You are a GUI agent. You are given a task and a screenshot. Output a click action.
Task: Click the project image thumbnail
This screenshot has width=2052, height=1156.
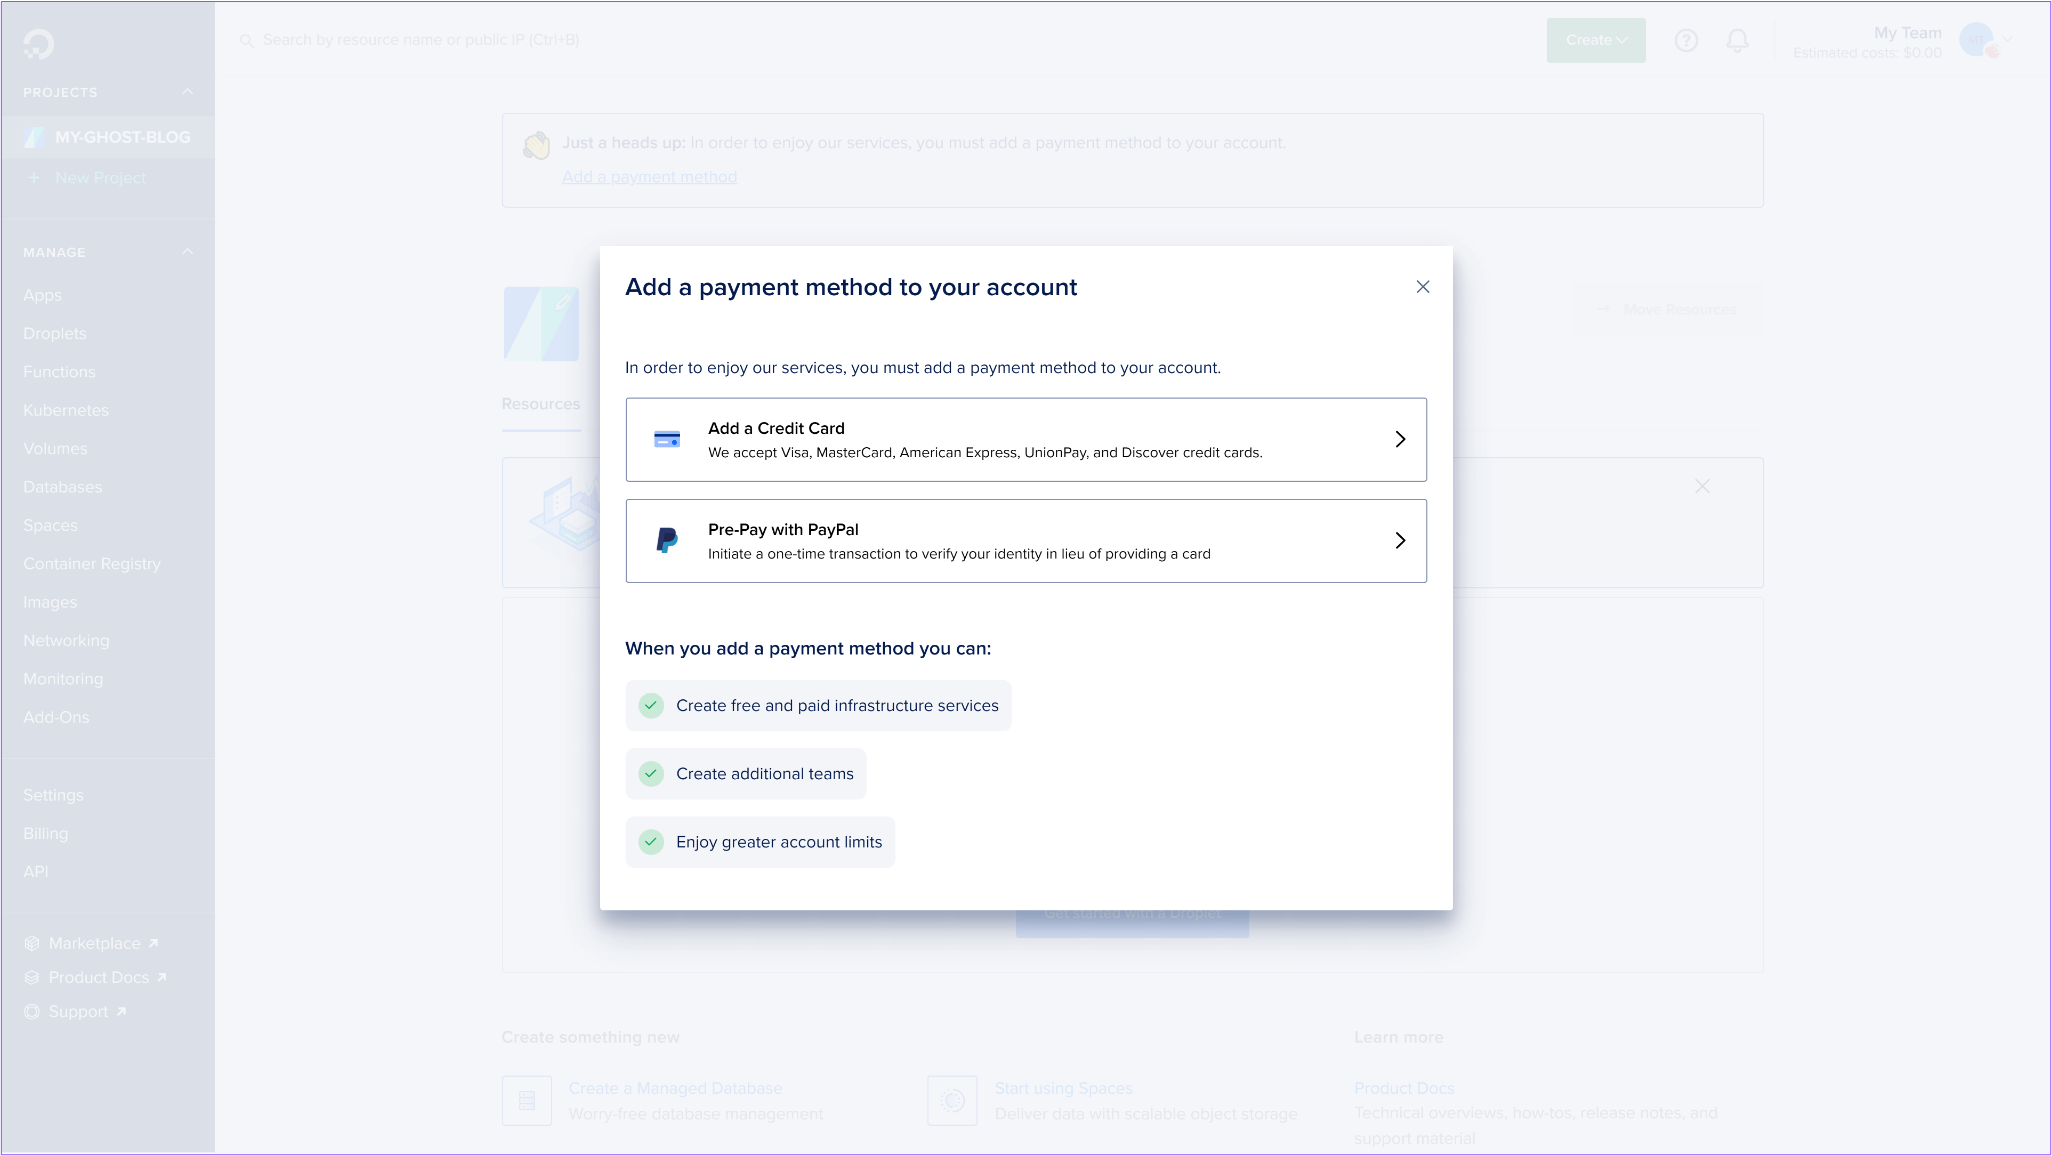[x=541, y=324]
